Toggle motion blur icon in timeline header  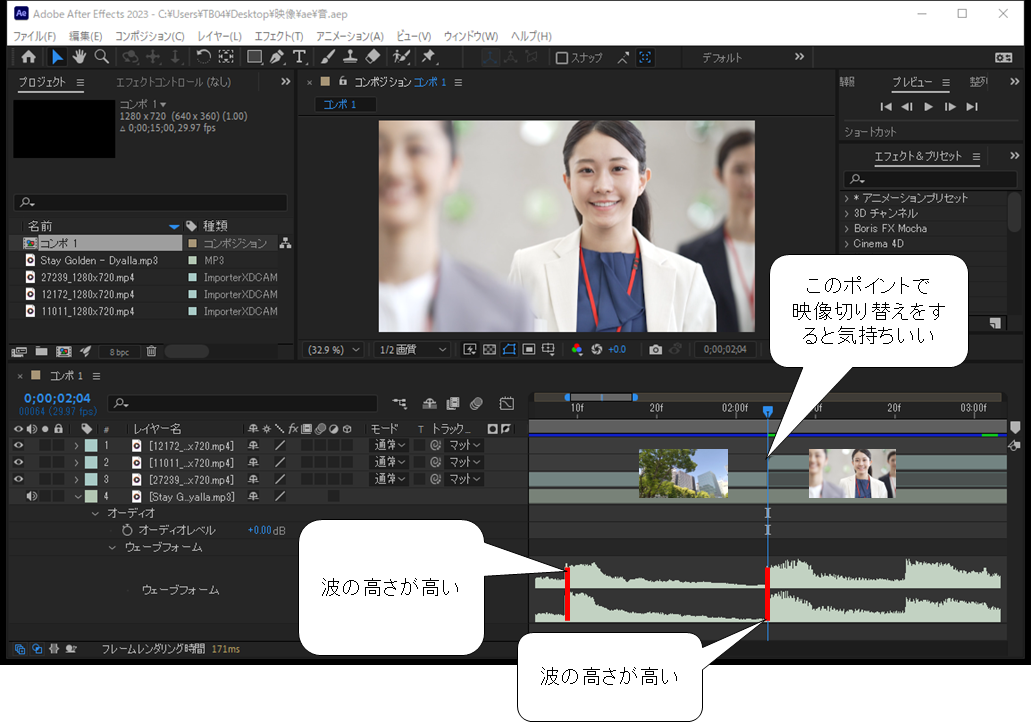(477, 404)
